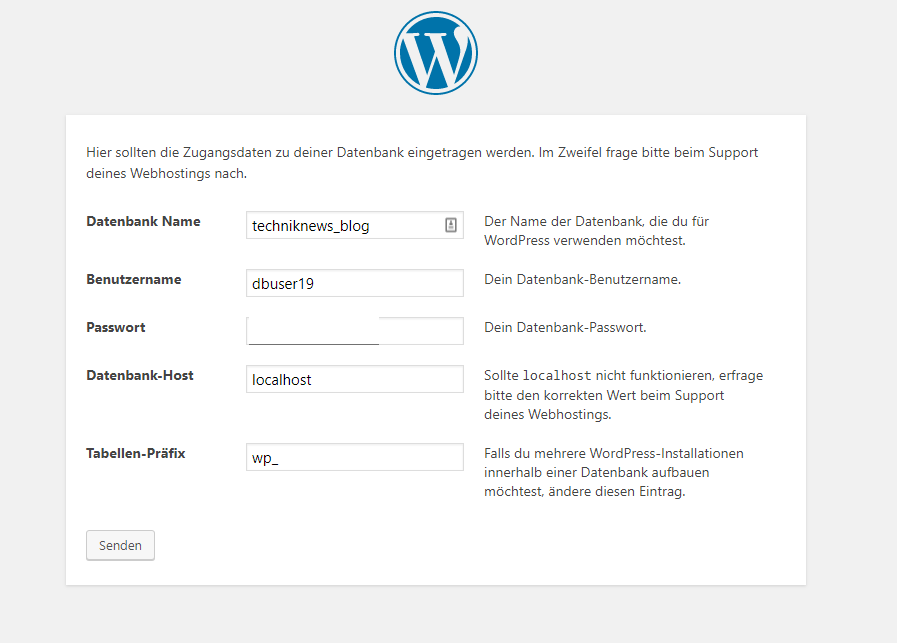Click the 'Dein Datenbank-Passwort.' description text
This screenshot has width=897, height=643.
565,327
